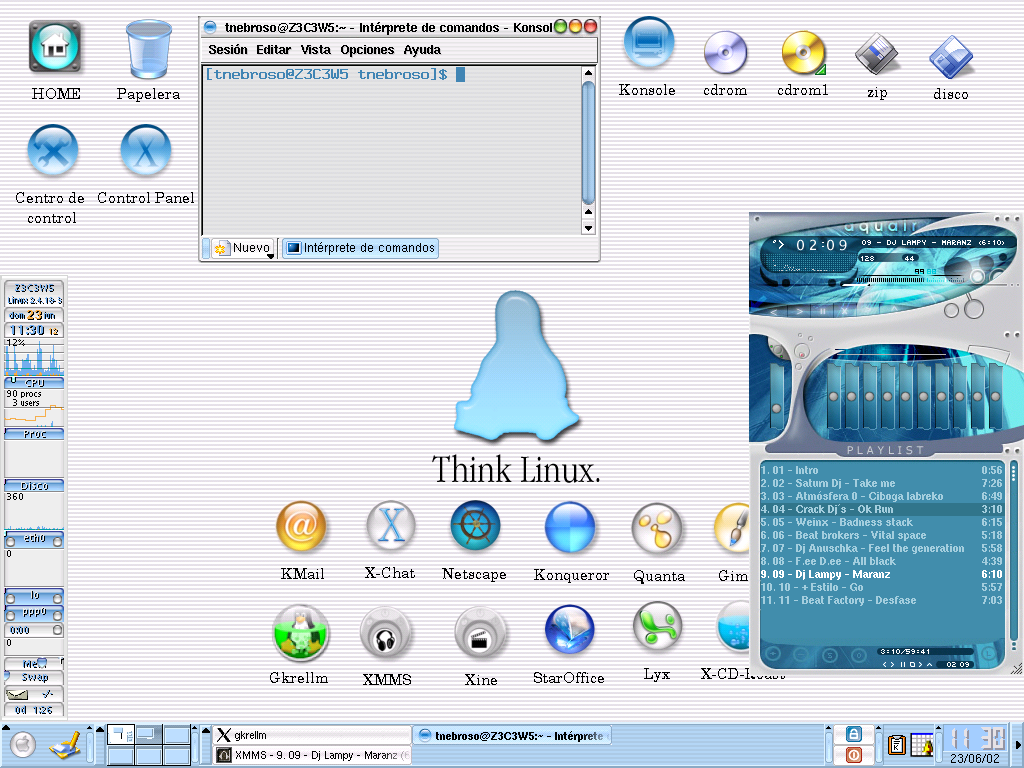Viewport: 1024px width, 768px height.
Task: Launch the Netscape browser
Action: tap(474, 527)
